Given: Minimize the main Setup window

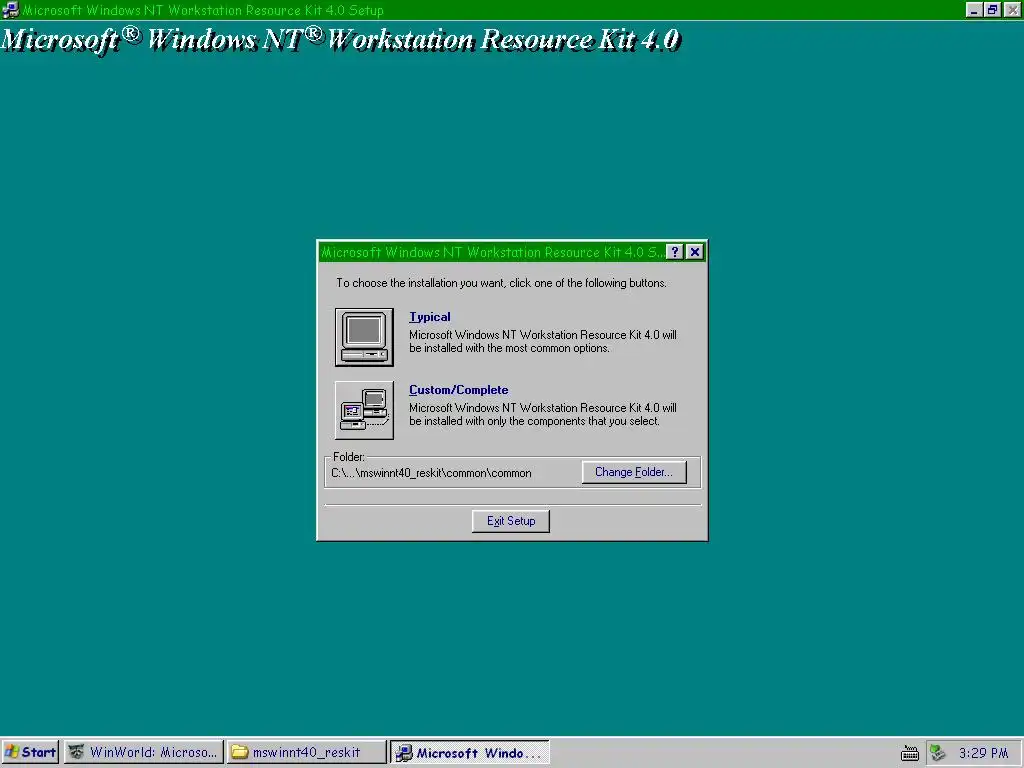Looking at the screenshot, I should pos(974,10).
